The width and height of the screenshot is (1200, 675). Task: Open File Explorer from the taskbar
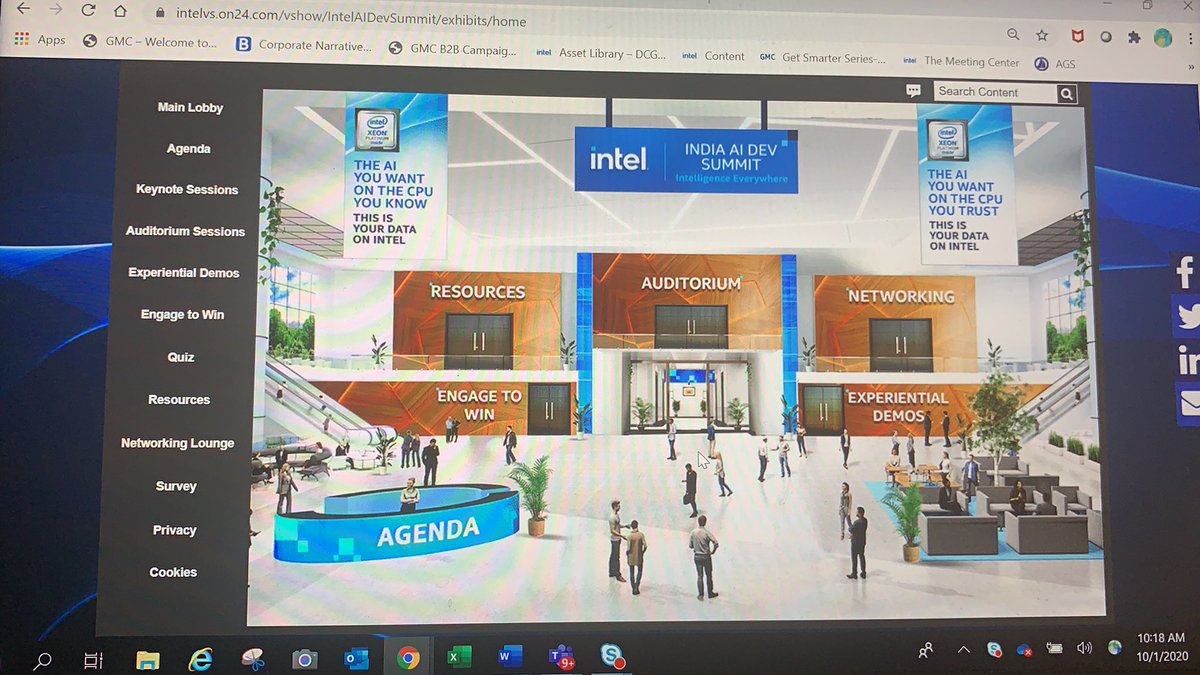point(148,659)
